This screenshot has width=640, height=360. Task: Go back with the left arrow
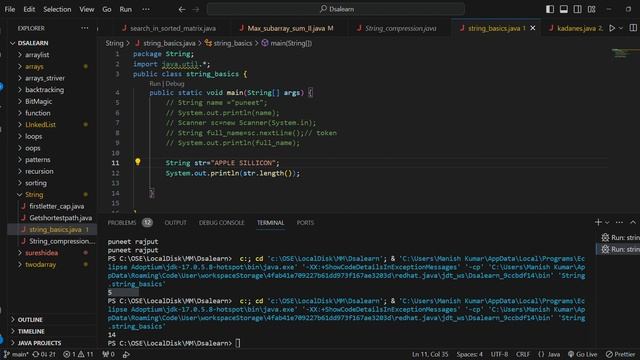pyautogui.click(x=182, y=9)
